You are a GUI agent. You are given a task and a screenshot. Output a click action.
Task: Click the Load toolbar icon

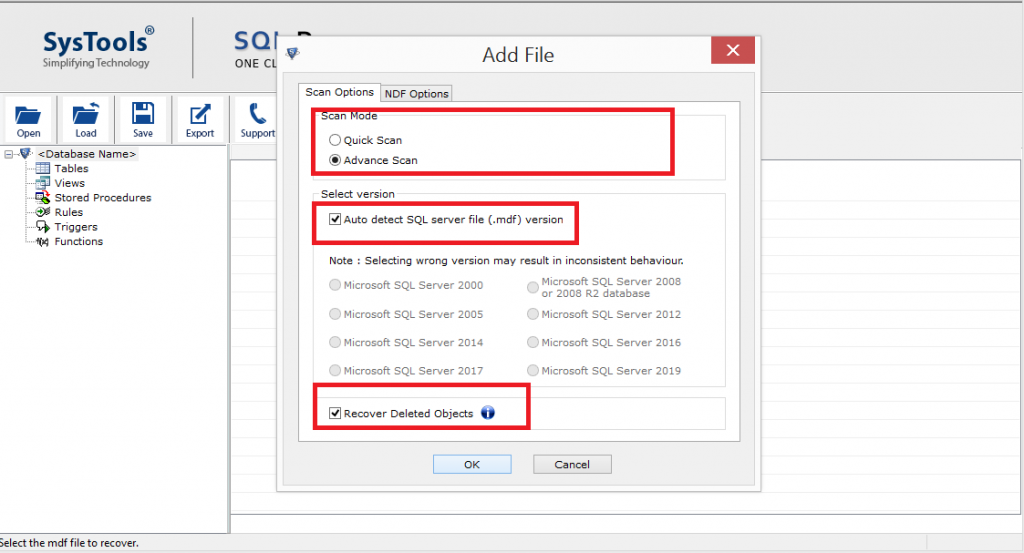point(86,114)
